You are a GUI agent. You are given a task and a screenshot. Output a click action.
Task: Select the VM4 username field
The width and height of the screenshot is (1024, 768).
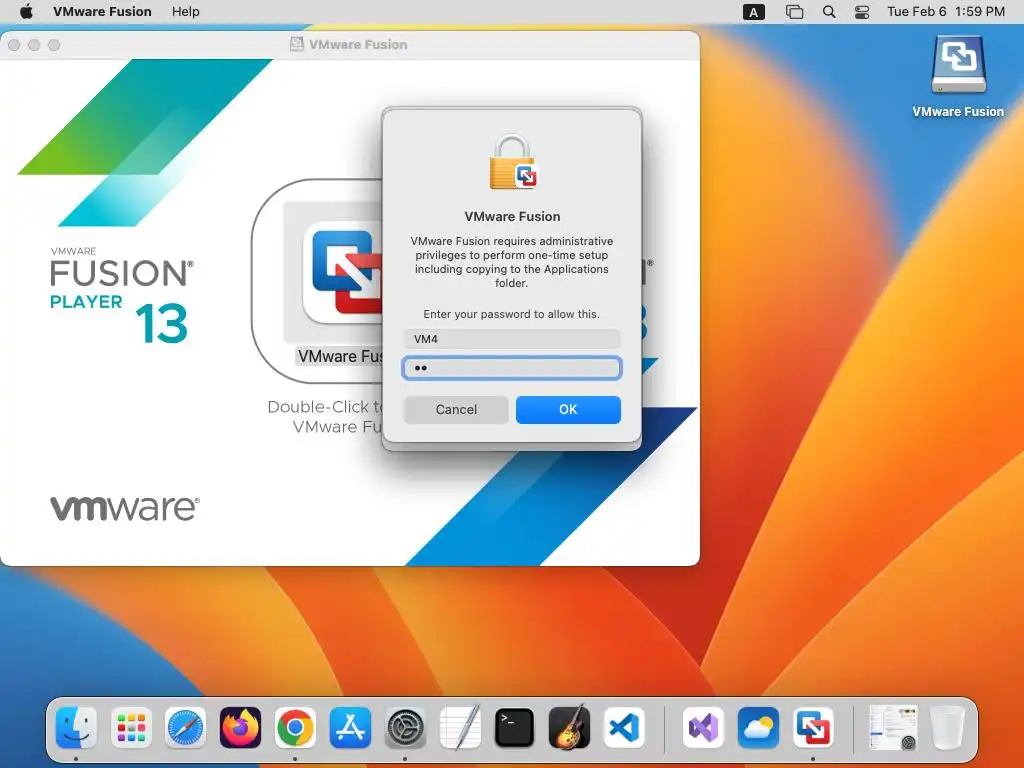pos(511,339)
